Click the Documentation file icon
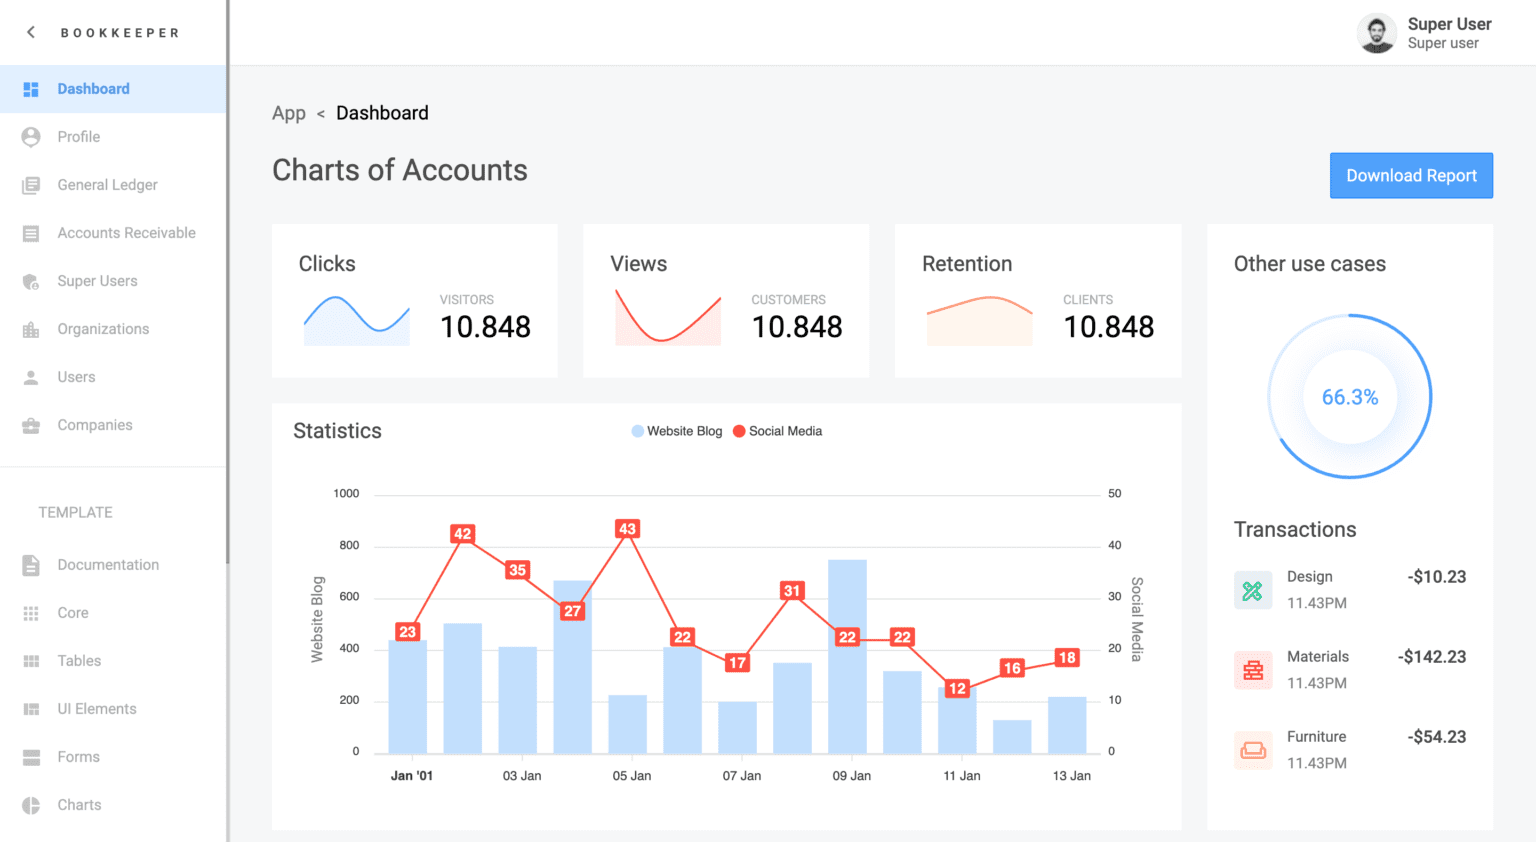1536x842 pixels. click(31, 565)
